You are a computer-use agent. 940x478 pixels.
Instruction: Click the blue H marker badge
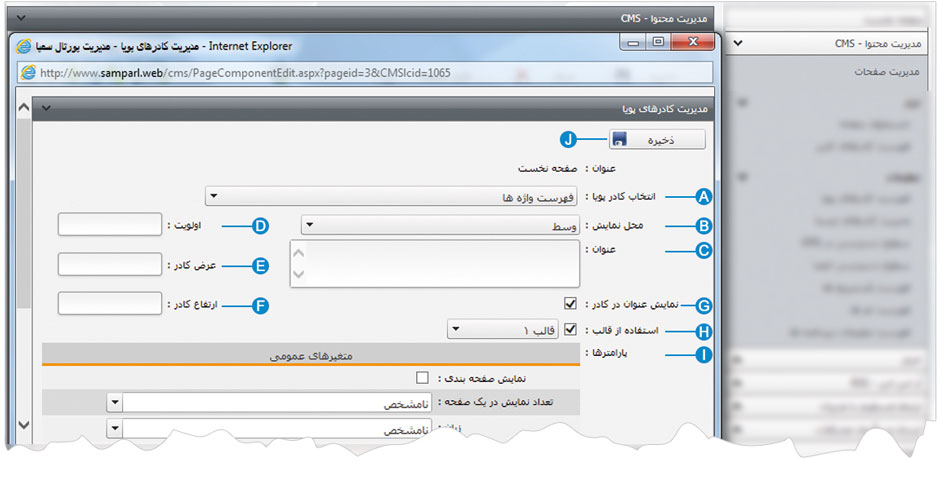pos(703,329)
